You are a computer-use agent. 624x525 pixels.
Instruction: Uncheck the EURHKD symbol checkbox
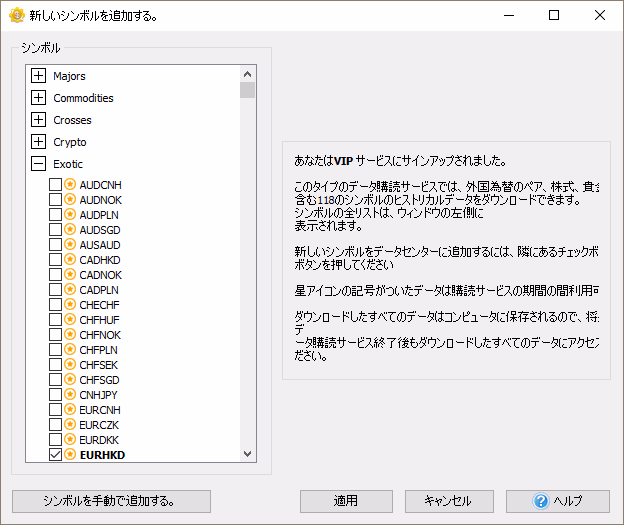coord(56,454)
